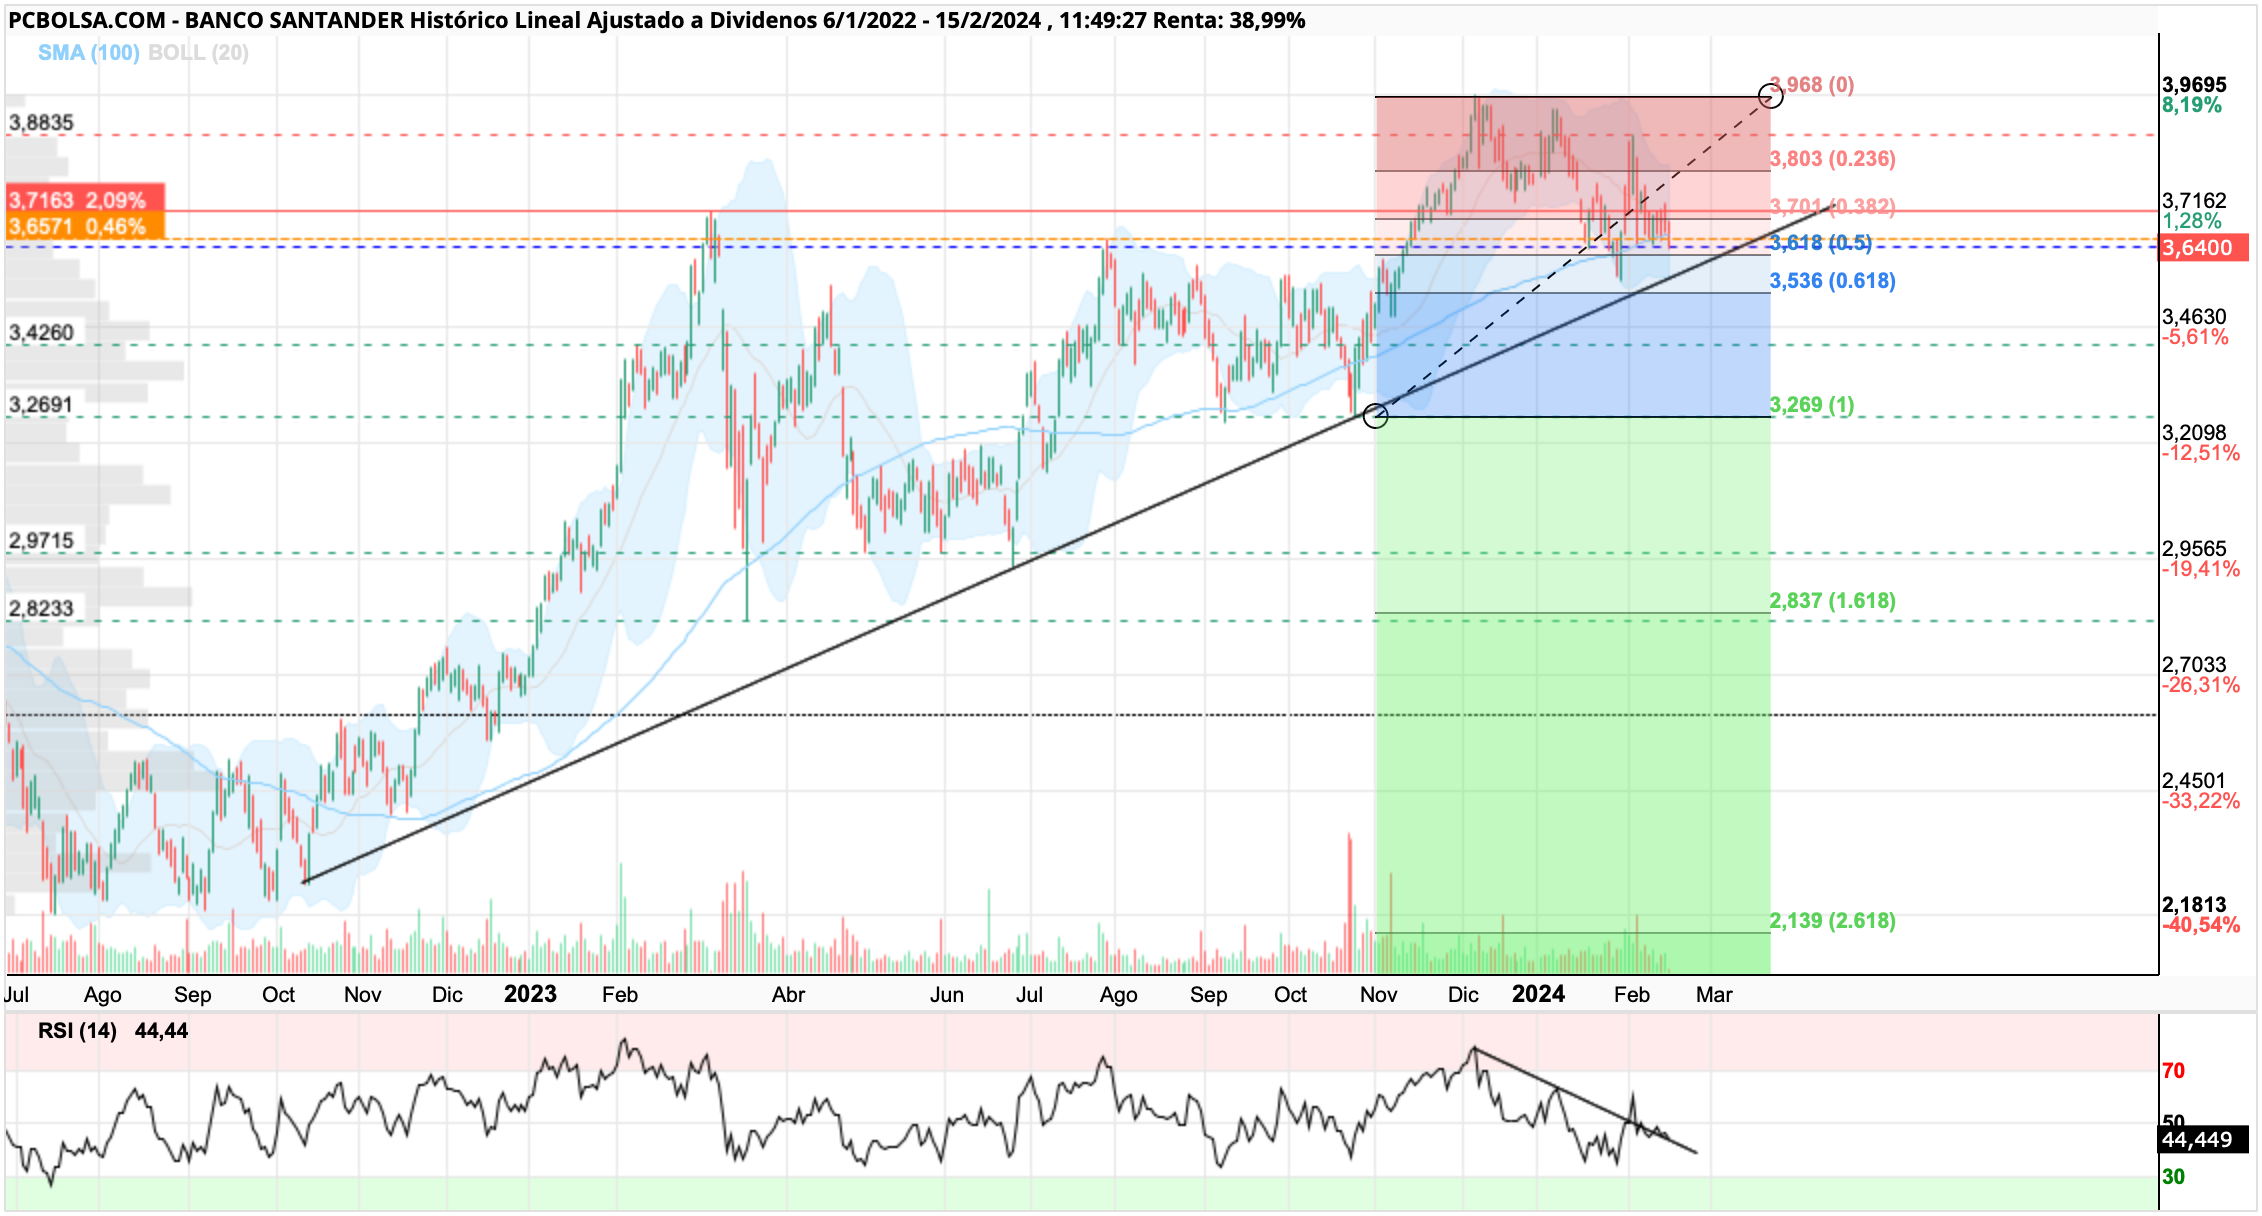The width and height of the screenshot is (2262, 1216).
Task: Click the 3,4630 axis value
Action: (x=2194, y=317)
